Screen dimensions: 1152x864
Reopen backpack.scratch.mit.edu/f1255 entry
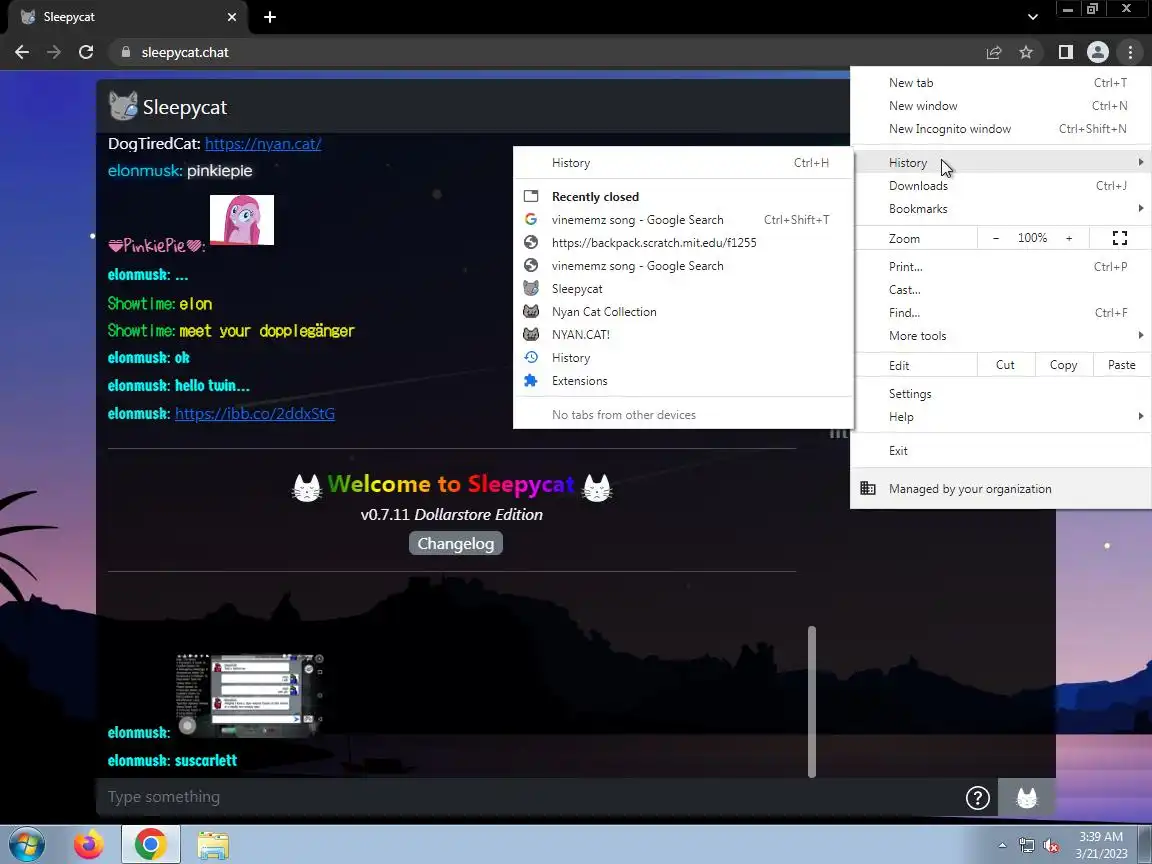coord(683,242)
